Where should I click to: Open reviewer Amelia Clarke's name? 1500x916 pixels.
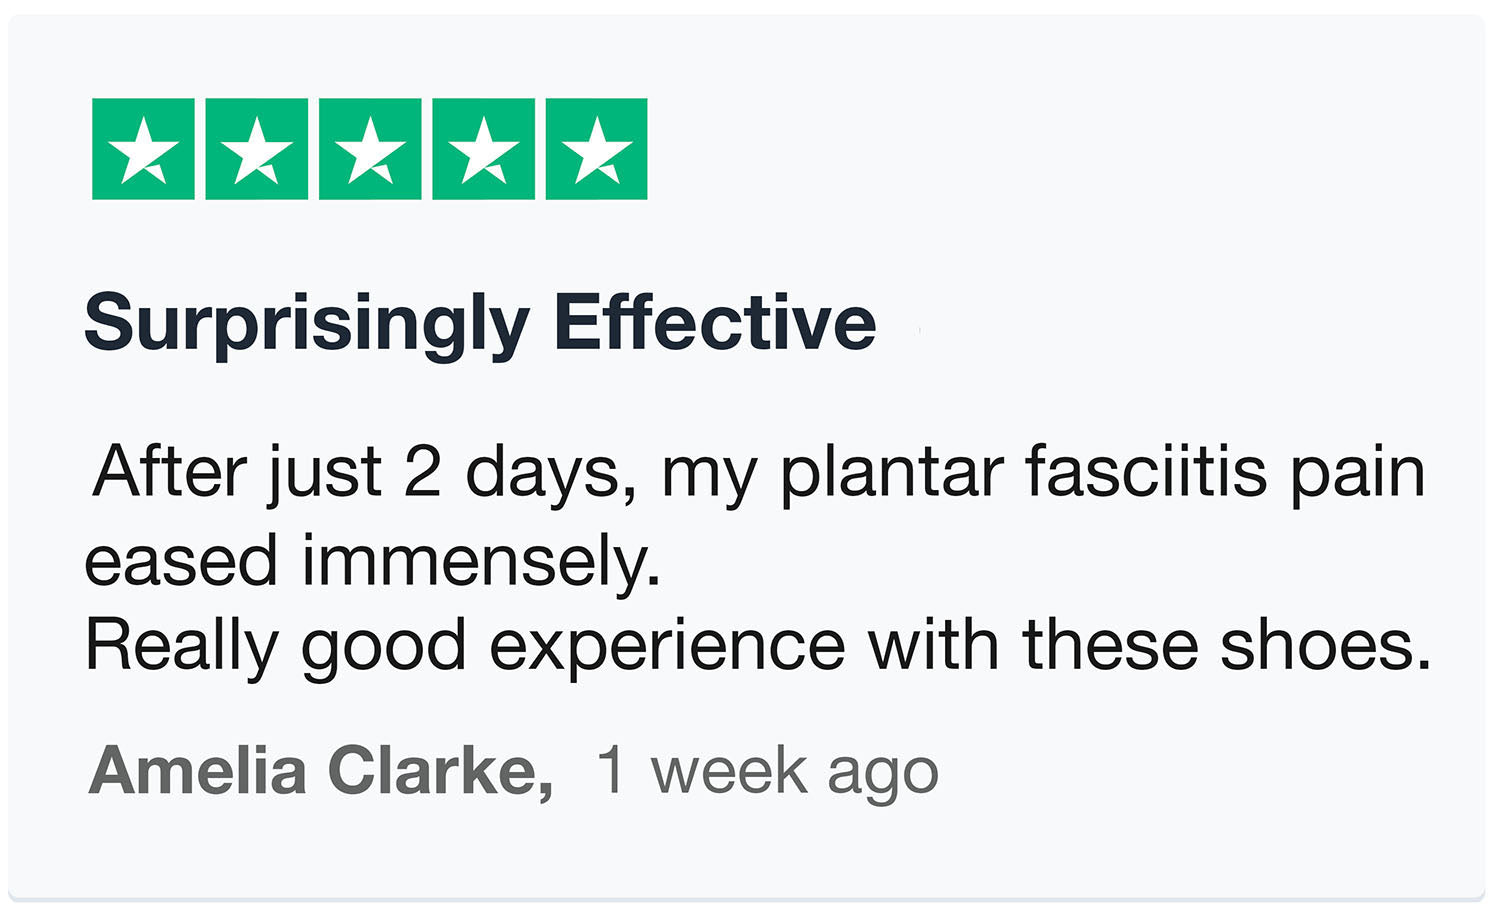pos(320,771)
